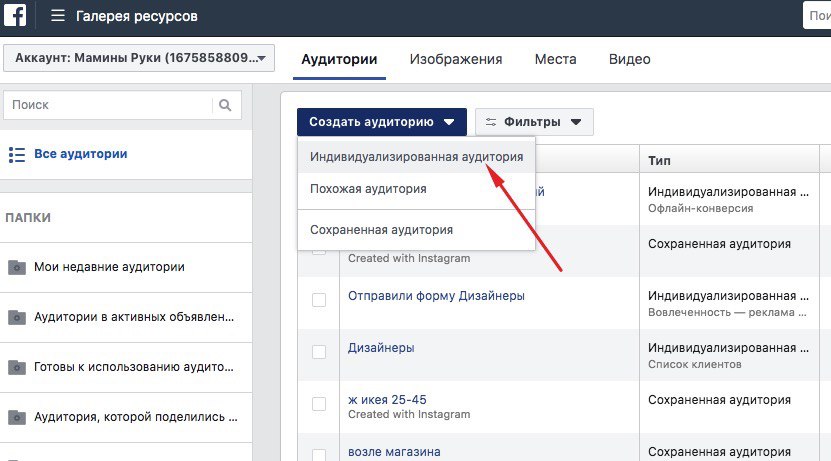The image size is (831, 461).
Task: Open the Создать аудиторию dropdown button
Action: pos(382,122)
